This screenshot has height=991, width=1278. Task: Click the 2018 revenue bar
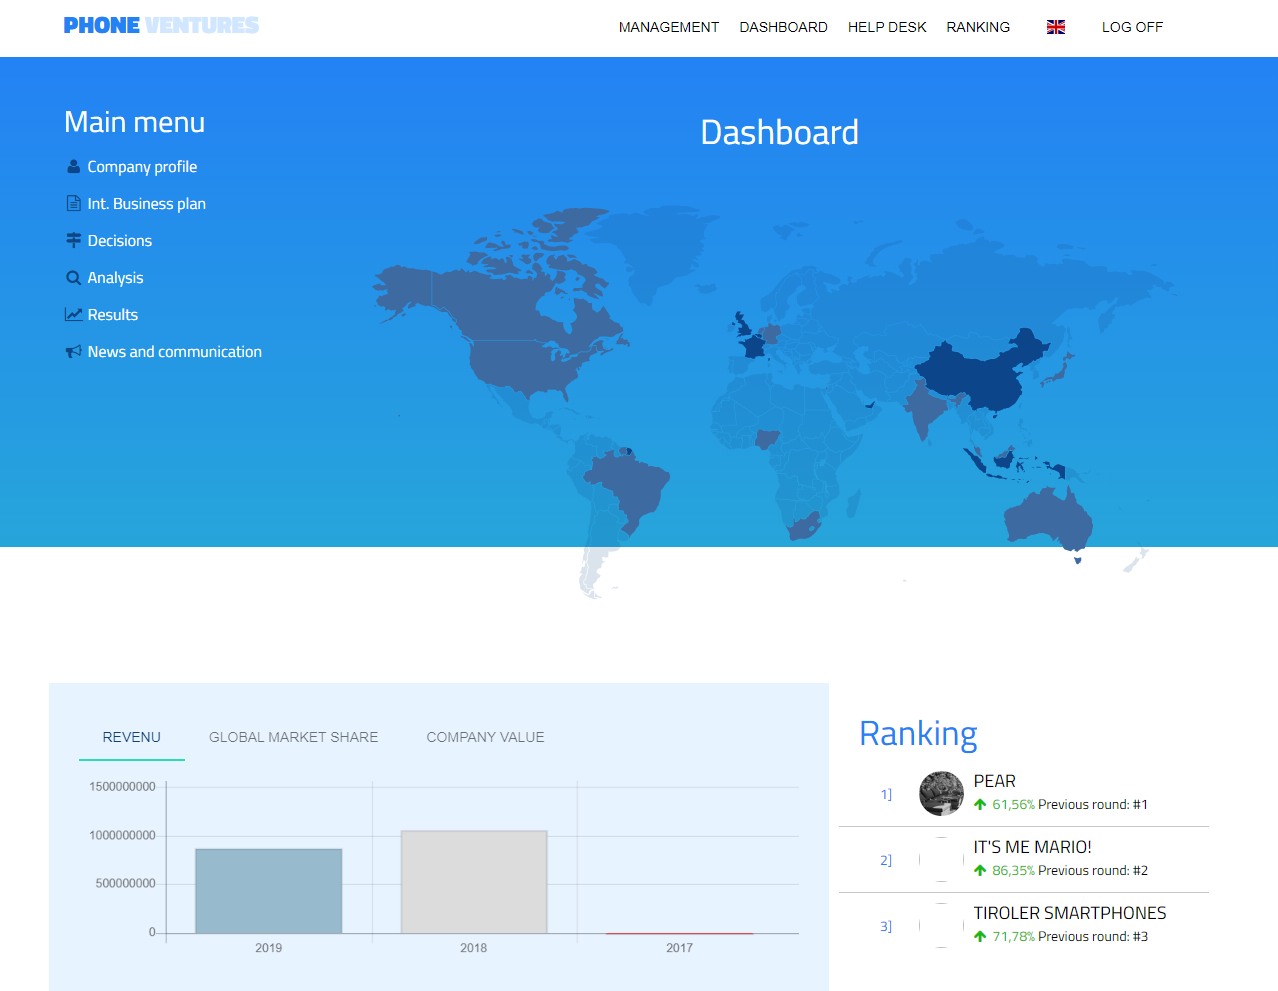click(x=474, y=882)
